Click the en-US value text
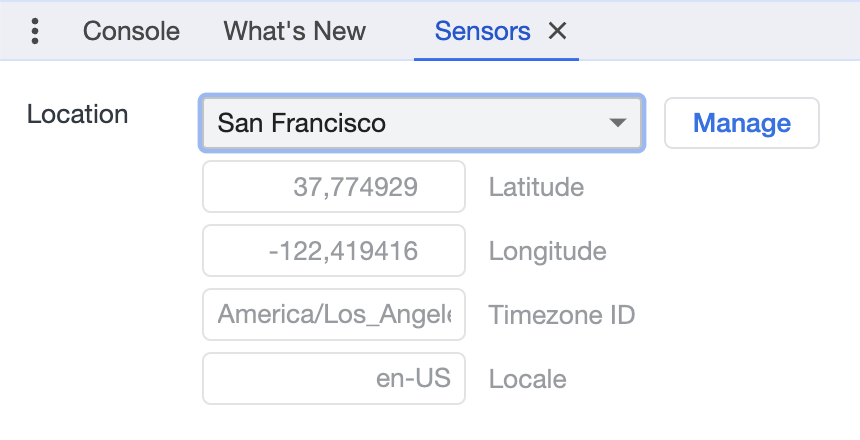Screen dimensions: 860x440 click(x=413, y=379)
